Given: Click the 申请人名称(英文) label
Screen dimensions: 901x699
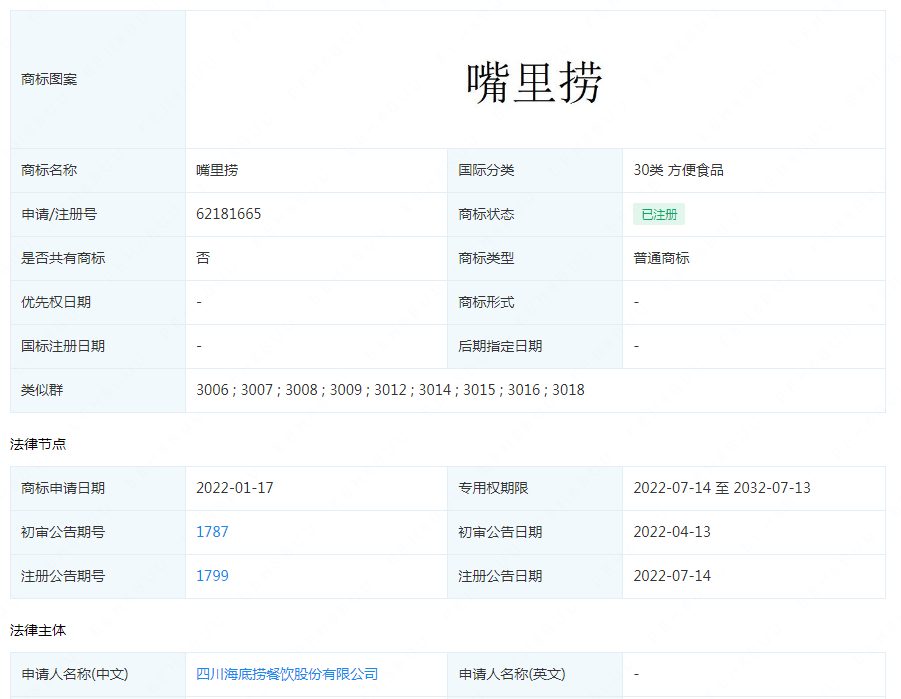Looking at the screenshot, I should pos(512,674).
